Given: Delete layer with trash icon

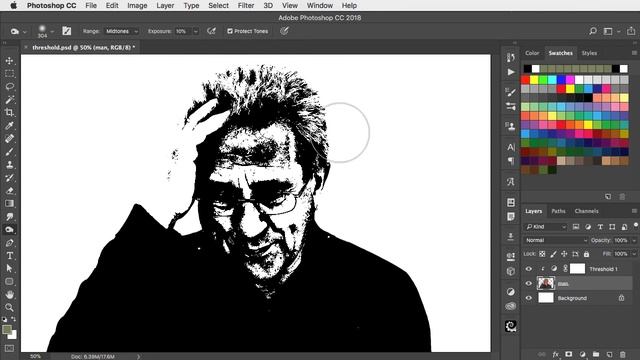Looking at the screenshot, I should point(622,354).
